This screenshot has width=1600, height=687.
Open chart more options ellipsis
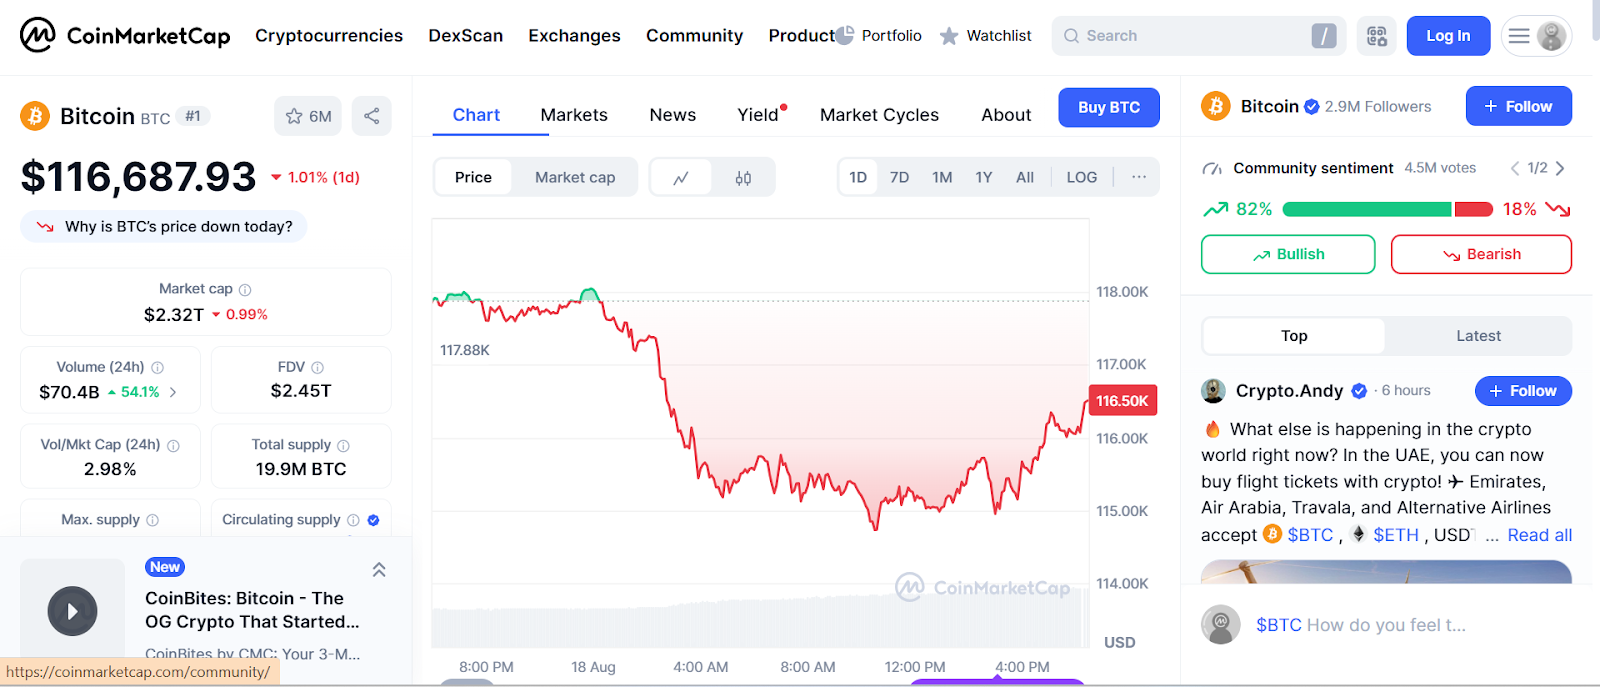point(1139,177)
